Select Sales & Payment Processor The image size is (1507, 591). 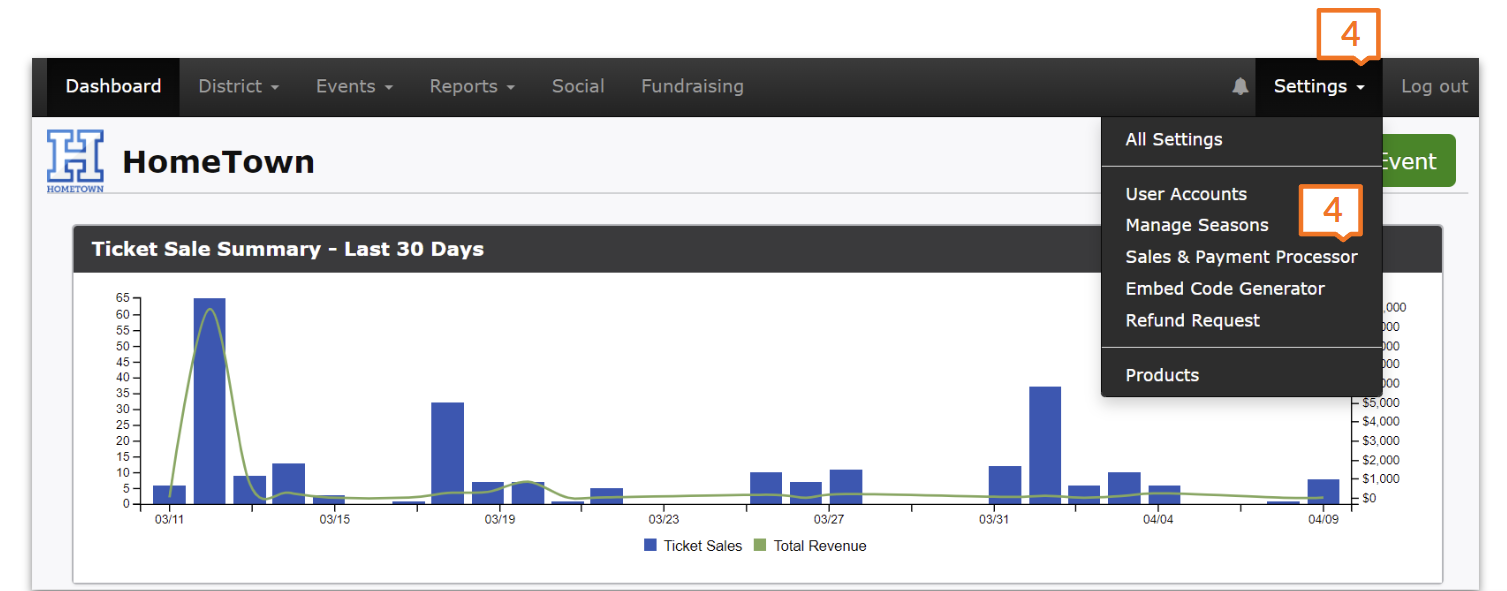point(1241,258)
